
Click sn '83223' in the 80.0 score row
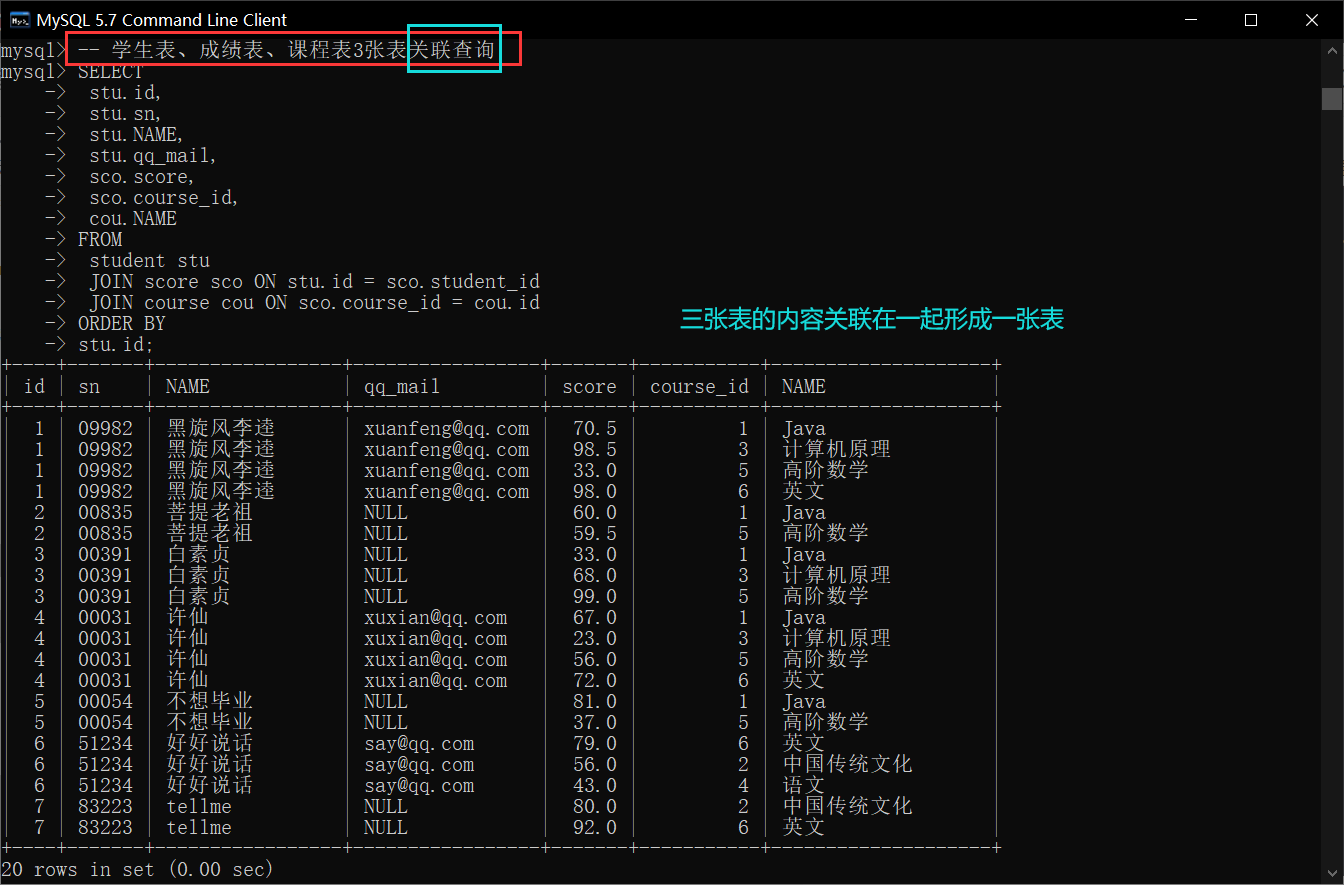click(x=105, y=807)
